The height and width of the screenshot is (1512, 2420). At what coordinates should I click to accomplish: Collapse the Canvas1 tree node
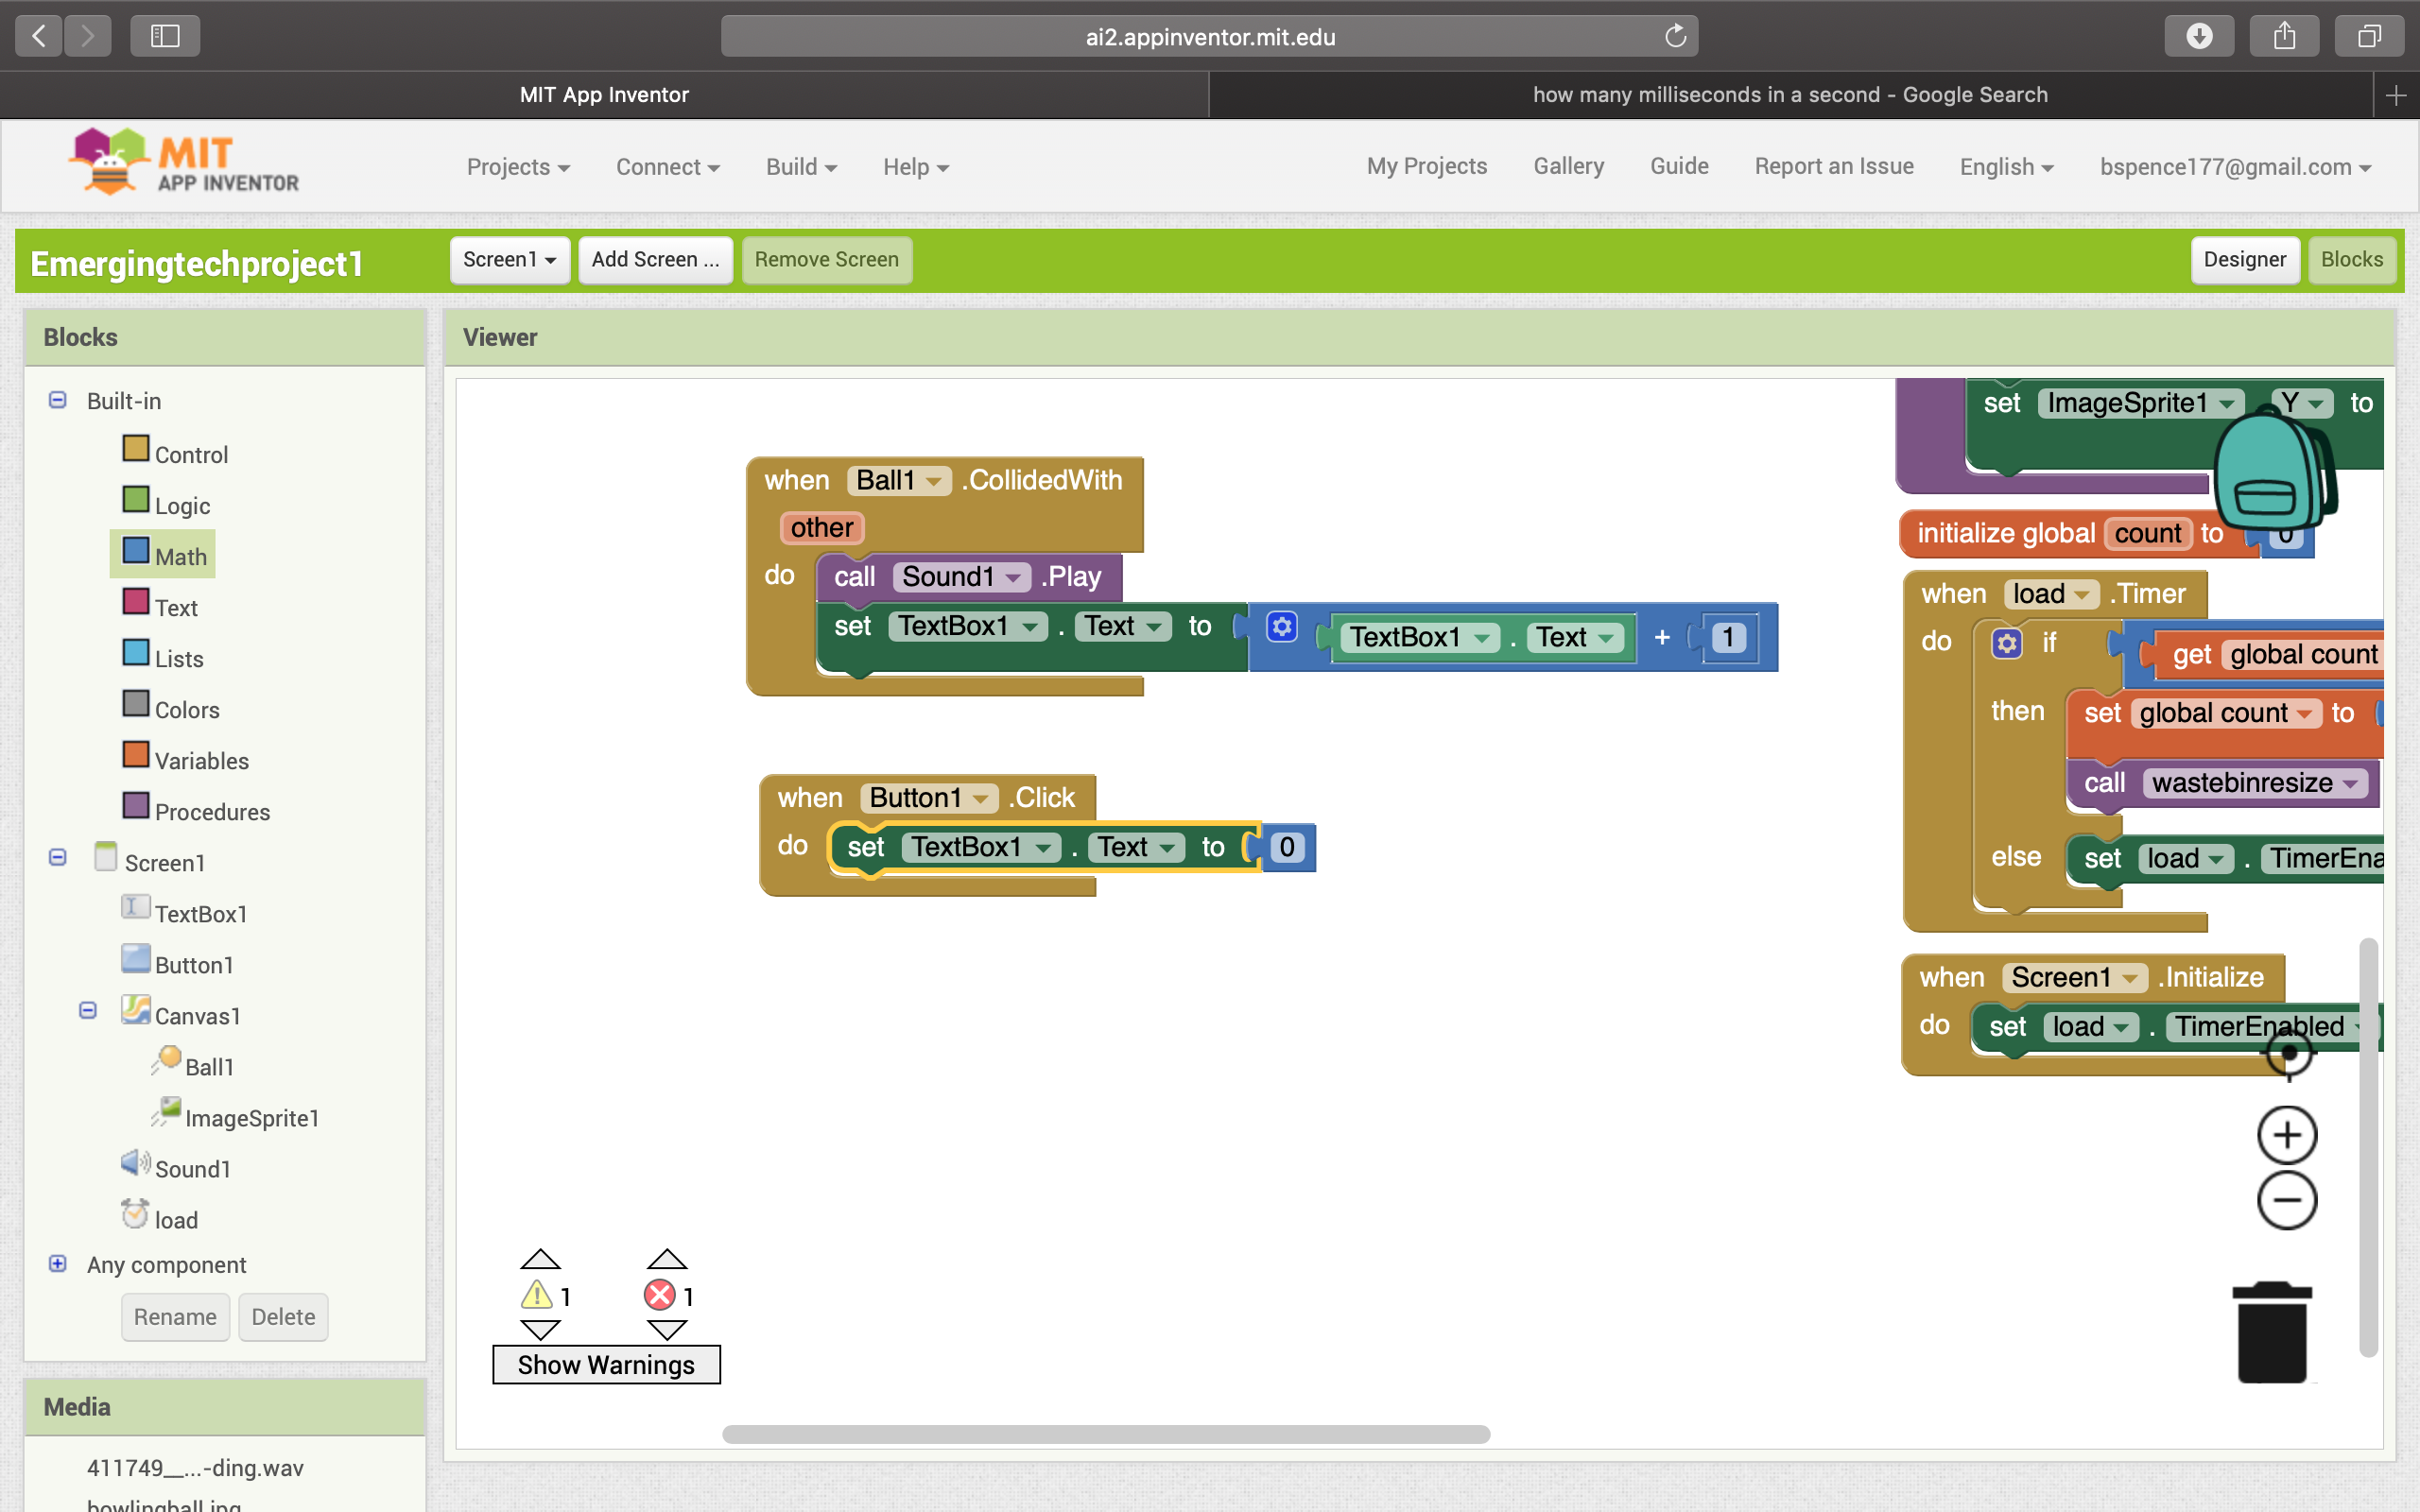pyautogui.click(x=88, y=1011)
